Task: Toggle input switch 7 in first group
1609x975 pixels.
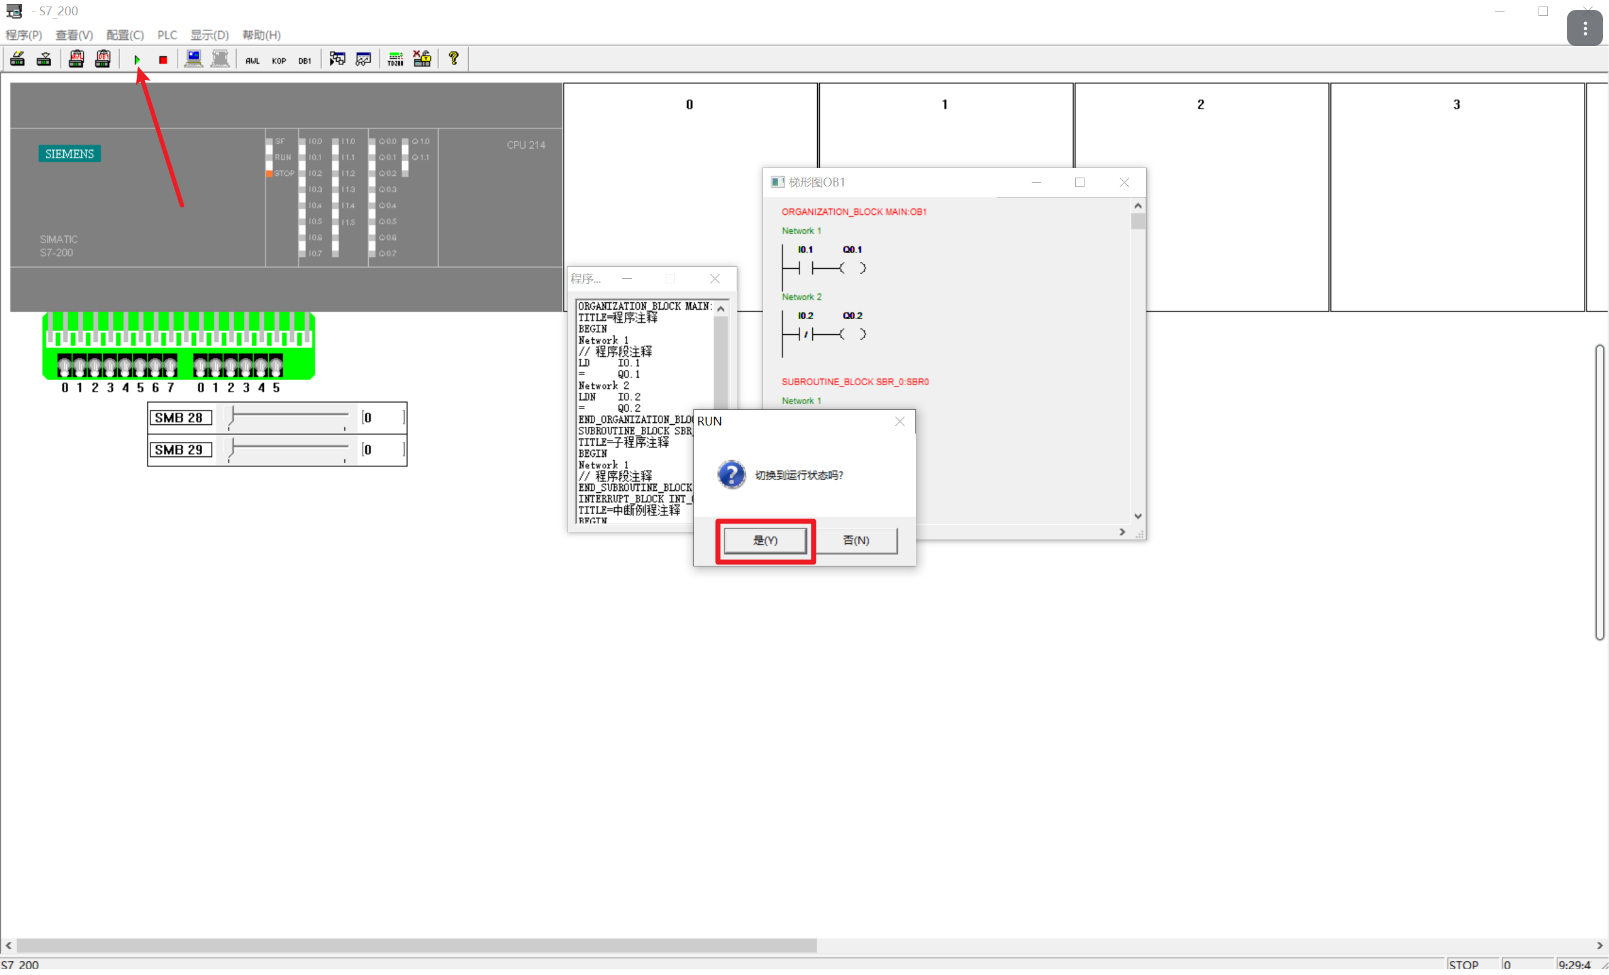Action: pos(170,366)
